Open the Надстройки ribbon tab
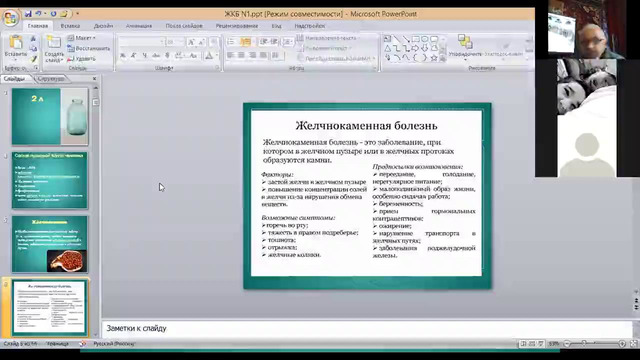 (x=310, y=26)
